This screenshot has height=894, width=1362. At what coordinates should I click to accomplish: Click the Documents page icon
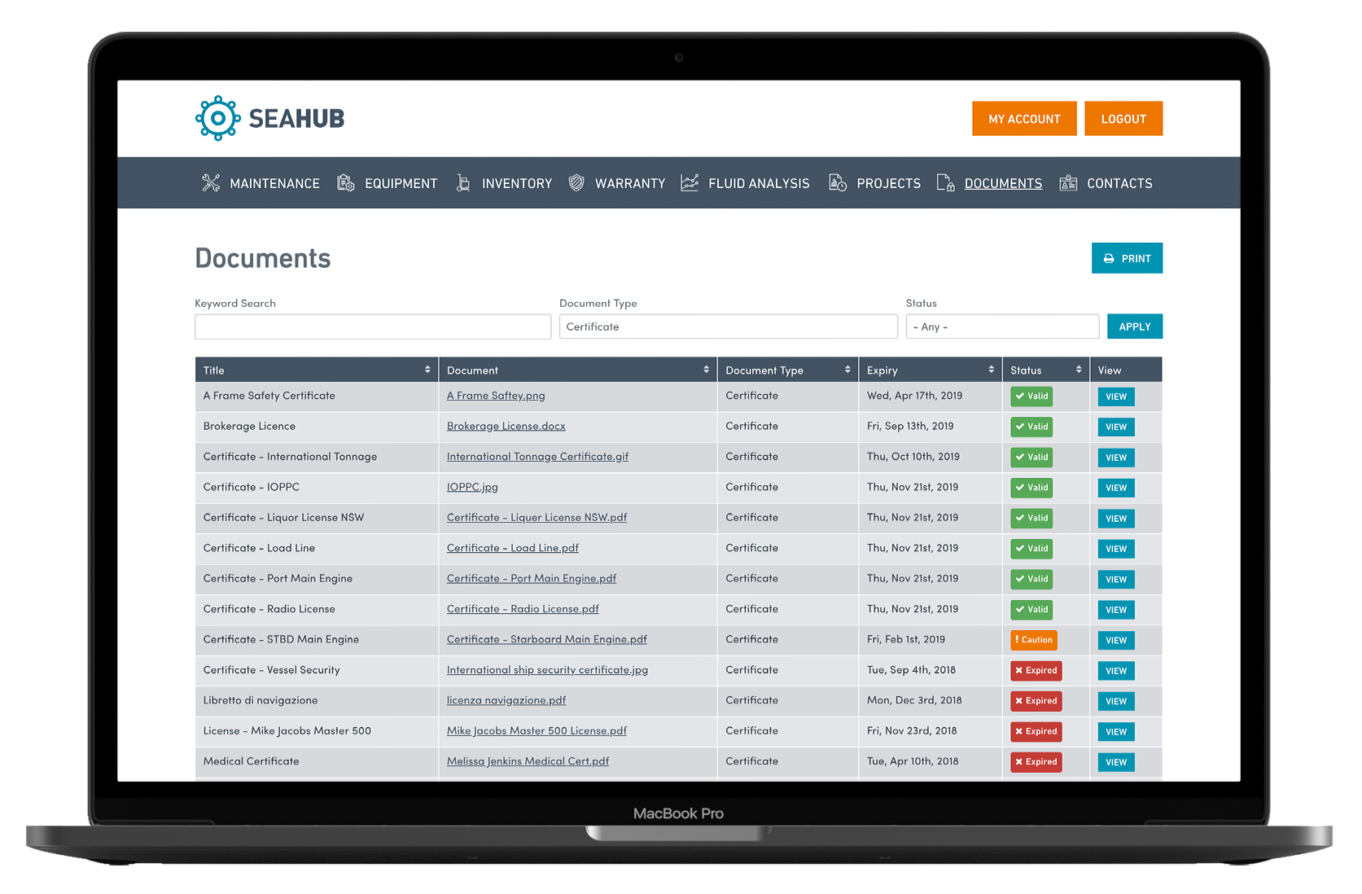point(944,183)
